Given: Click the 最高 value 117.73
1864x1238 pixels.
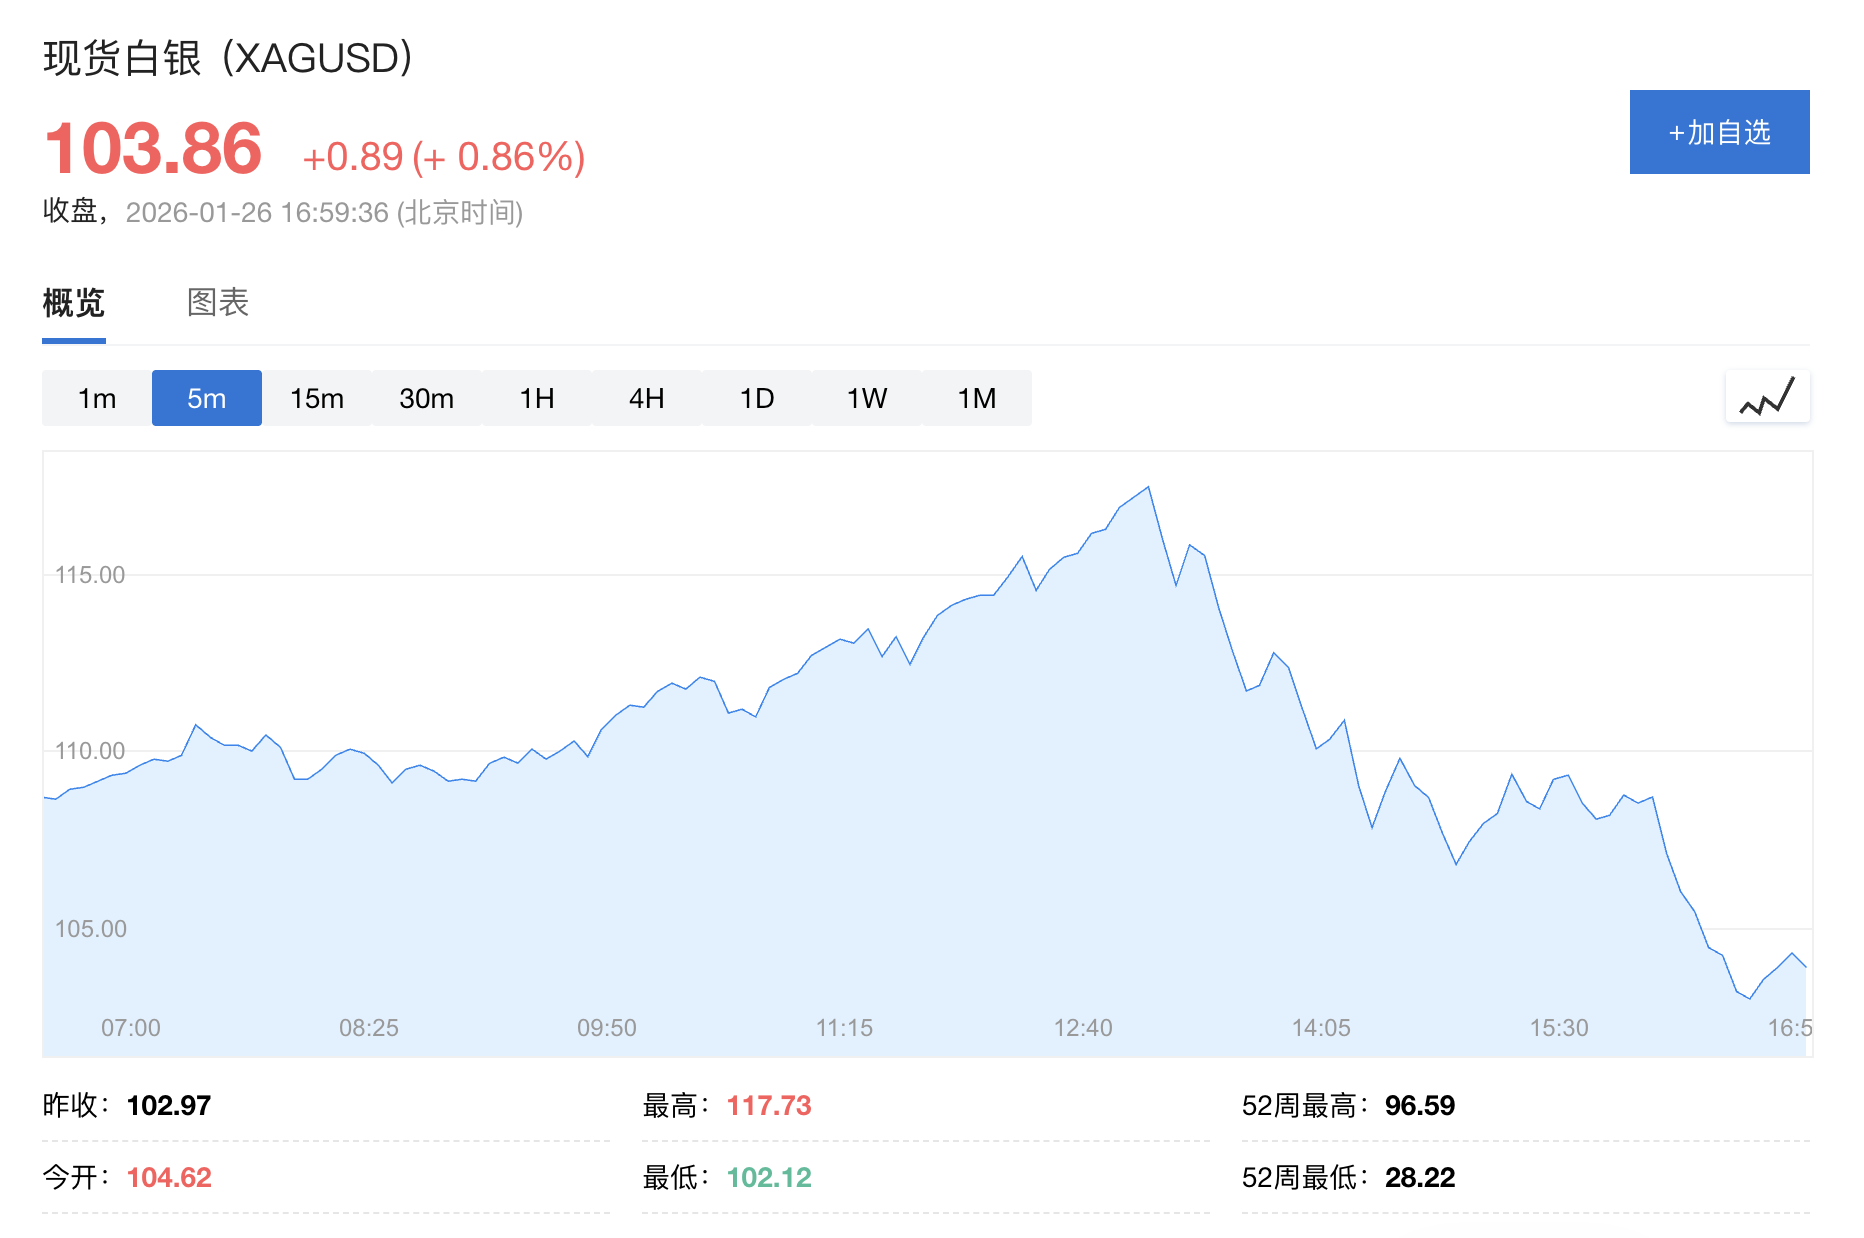Looking at the screenshot, I should click(x=769, y=1105).
